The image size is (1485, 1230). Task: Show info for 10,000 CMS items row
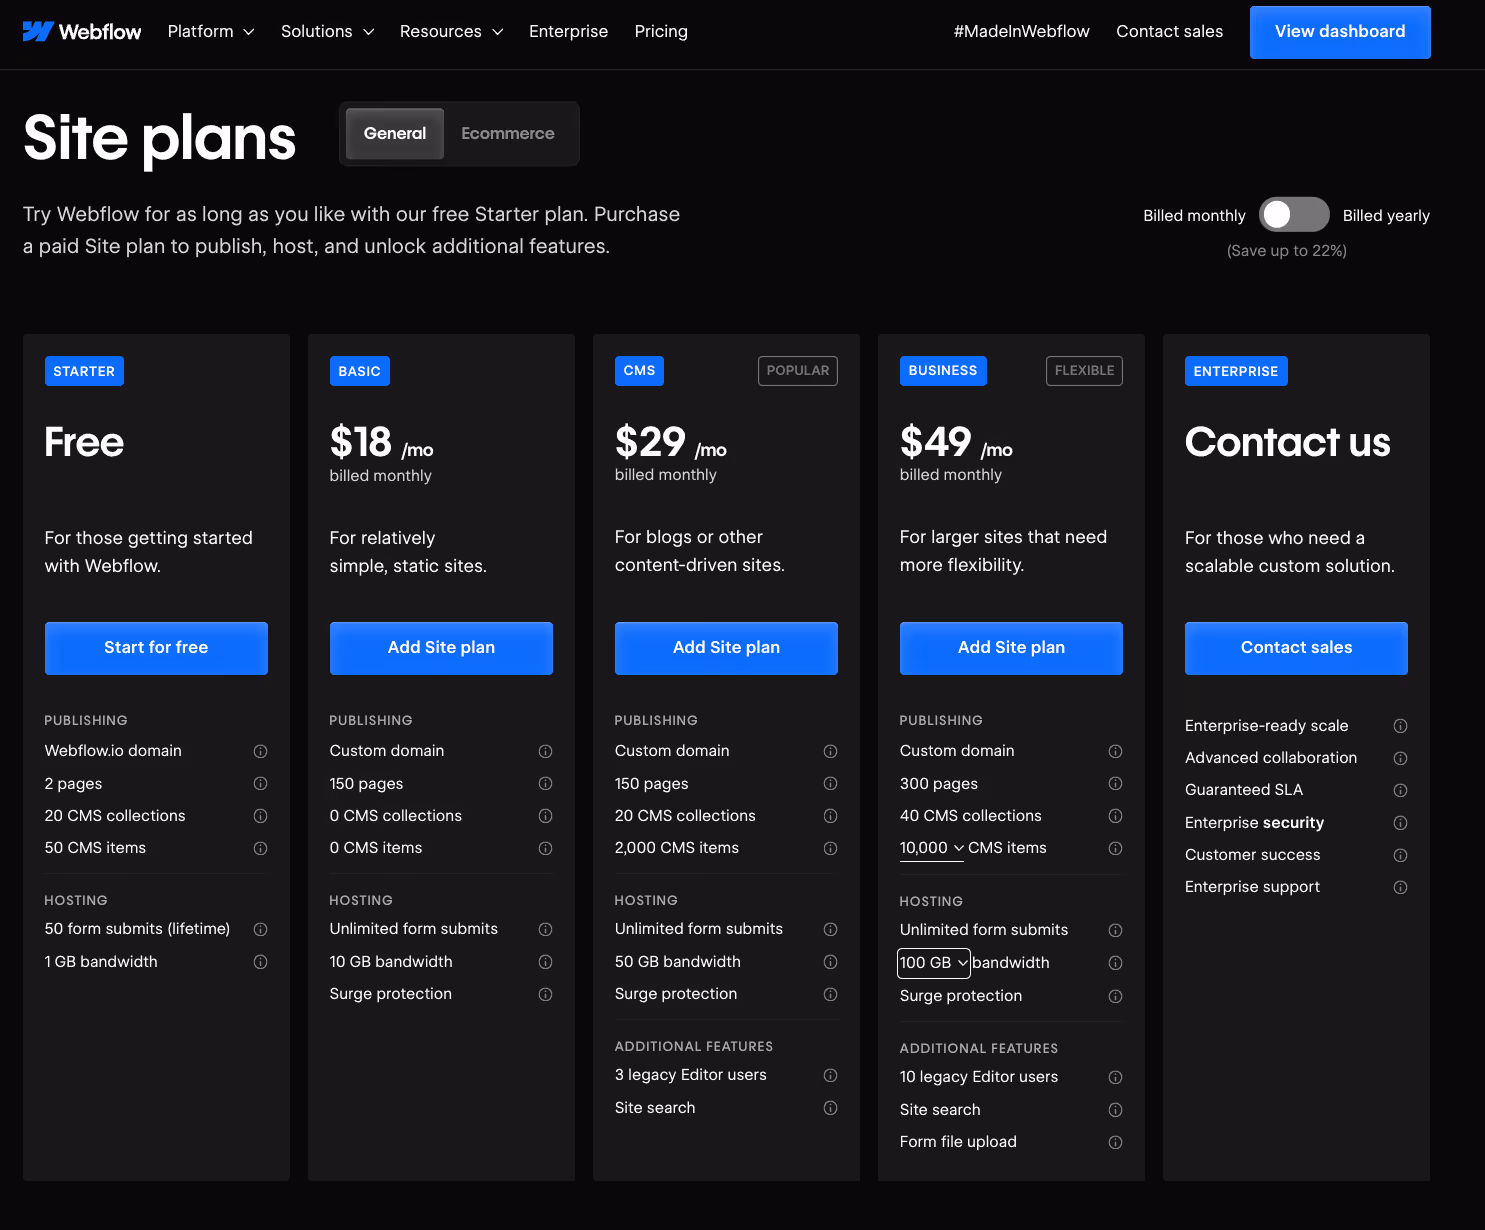1115,848
